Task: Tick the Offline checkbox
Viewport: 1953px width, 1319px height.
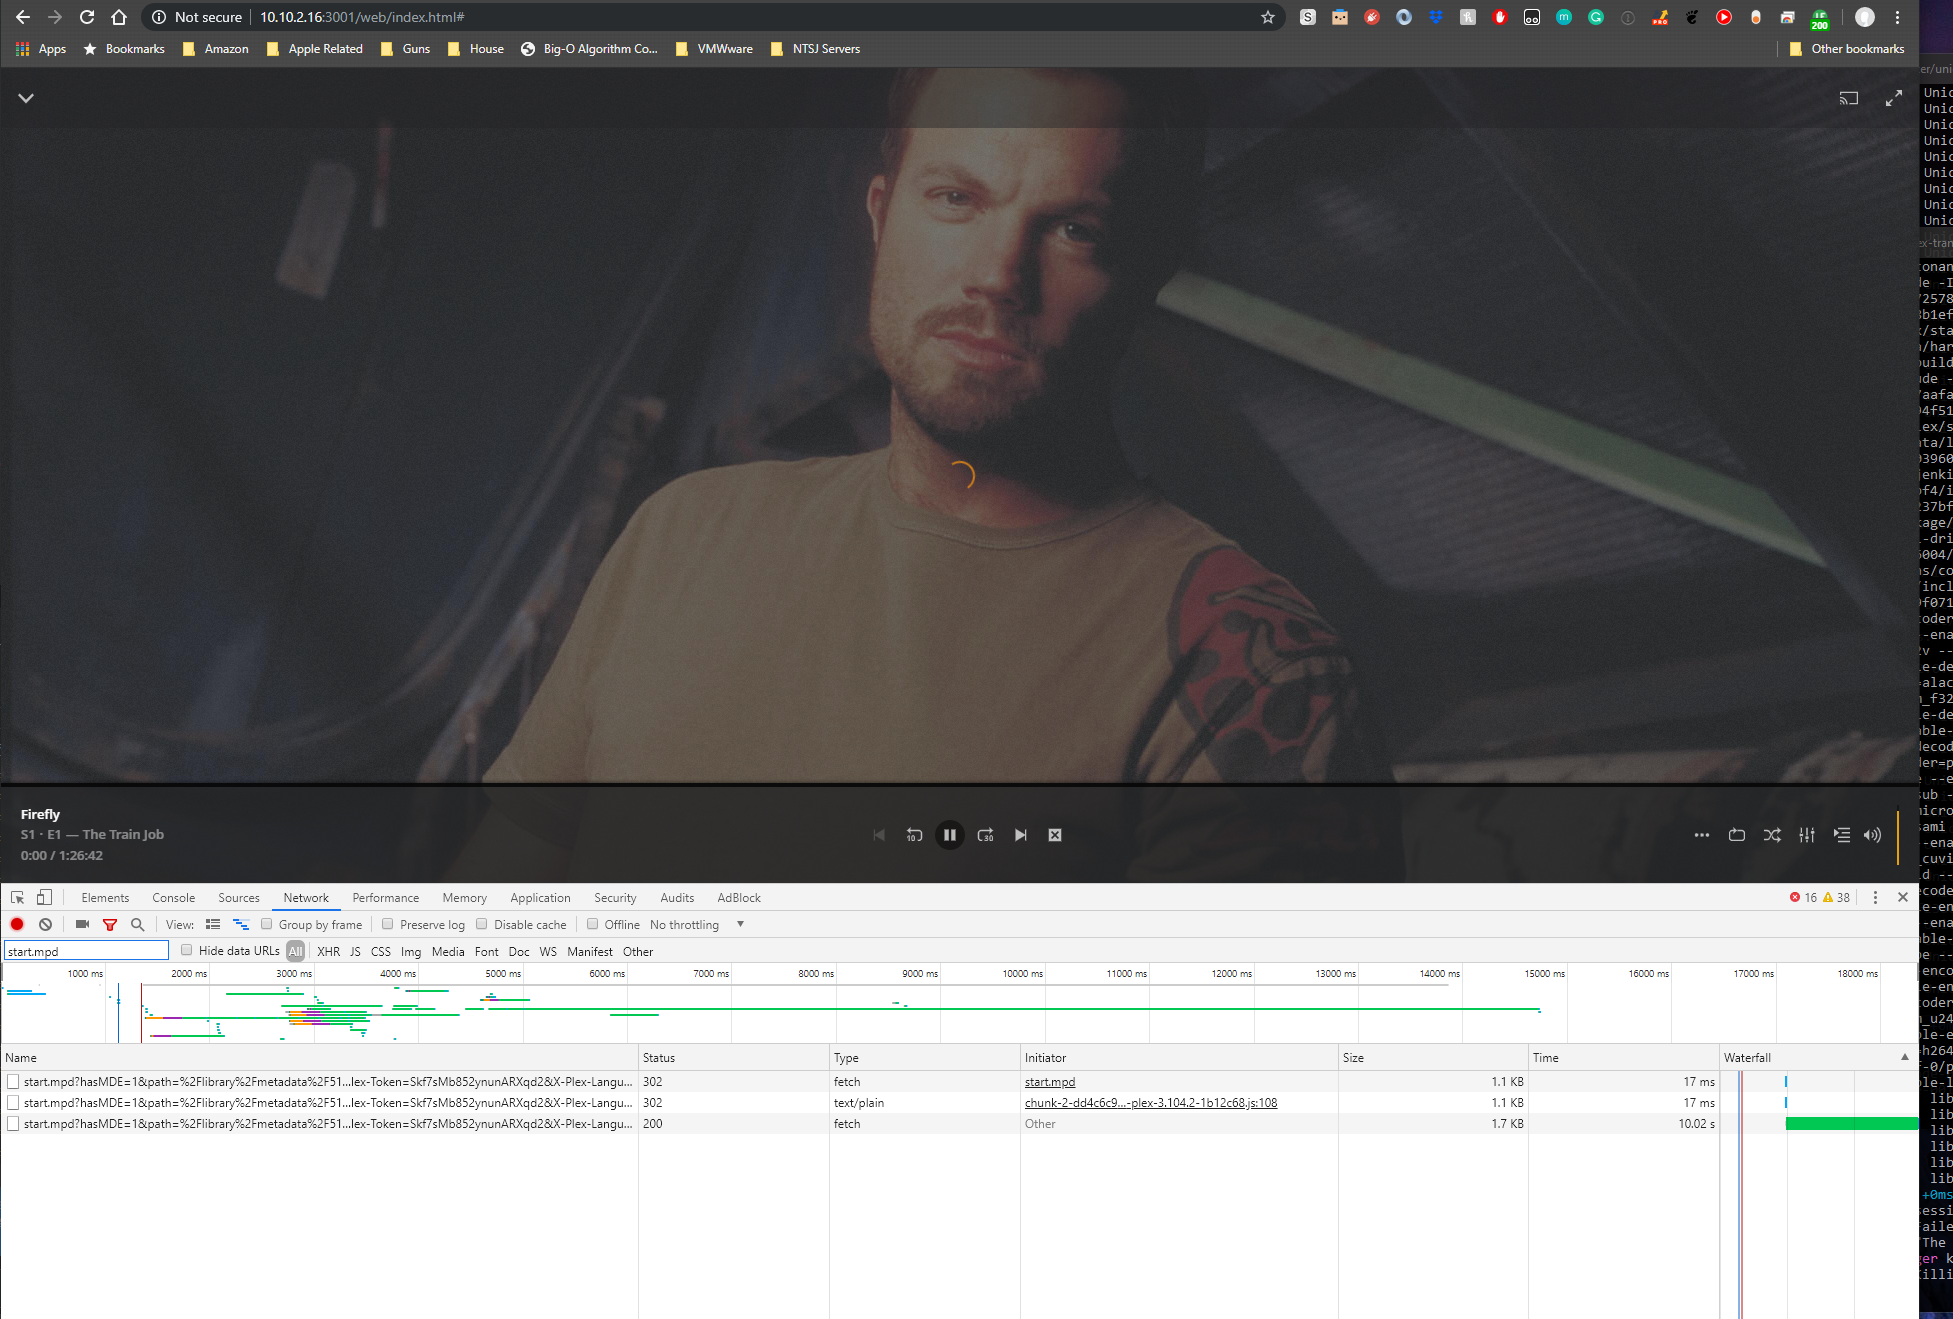Action: [x=593, y=924]
